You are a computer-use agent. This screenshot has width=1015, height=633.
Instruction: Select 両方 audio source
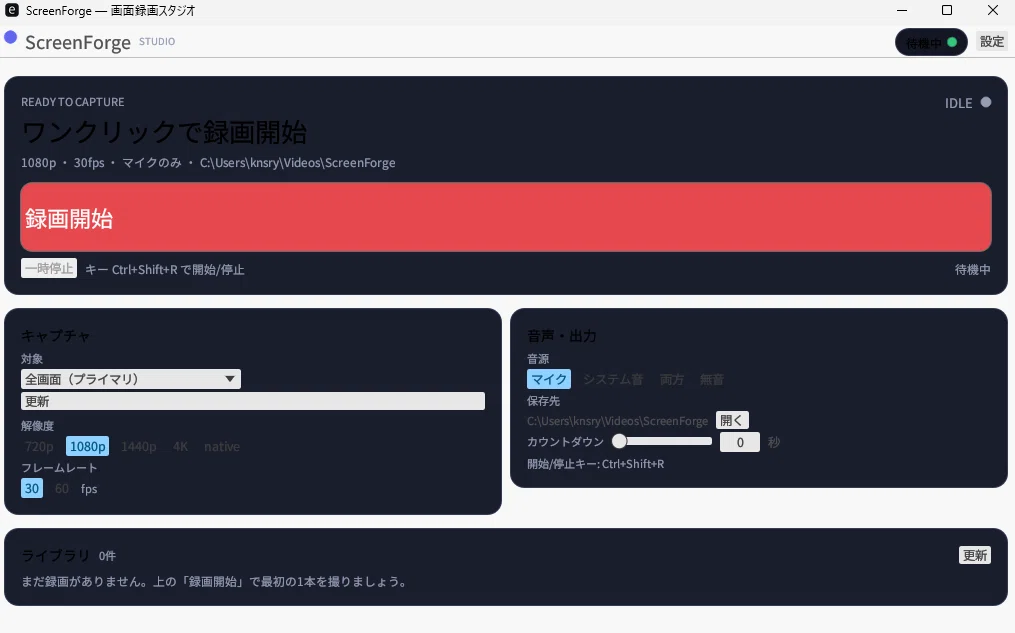pyautogui.click(x=672, y=379)
